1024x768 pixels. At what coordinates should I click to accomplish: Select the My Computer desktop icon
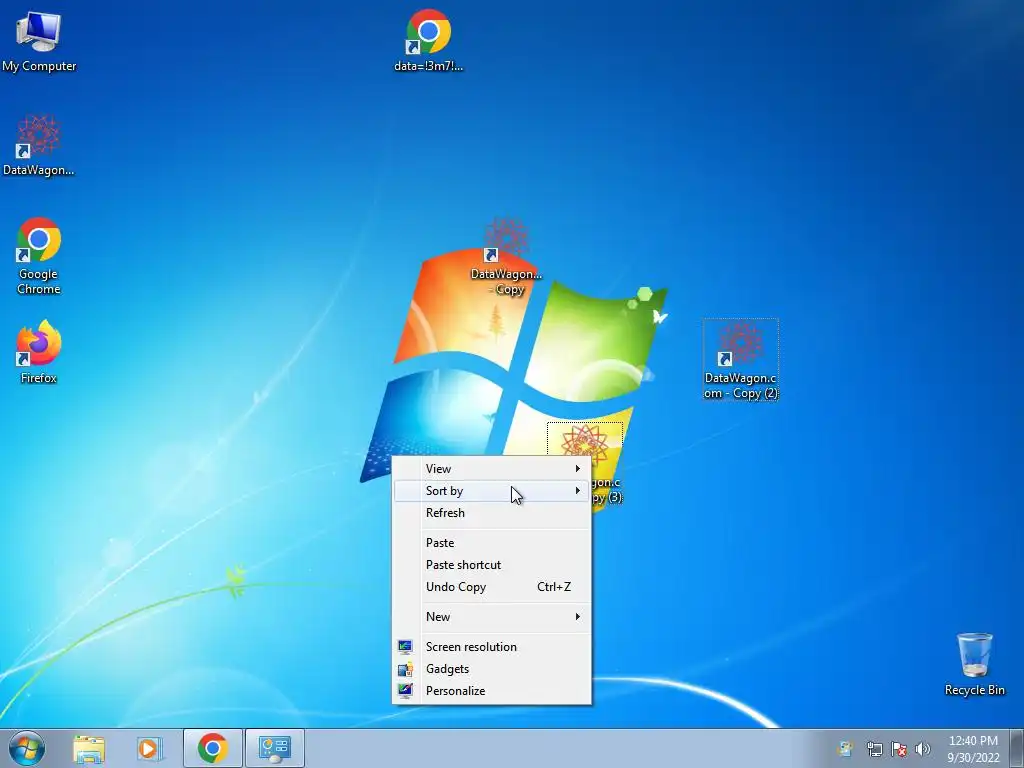(x=39, y=40)
